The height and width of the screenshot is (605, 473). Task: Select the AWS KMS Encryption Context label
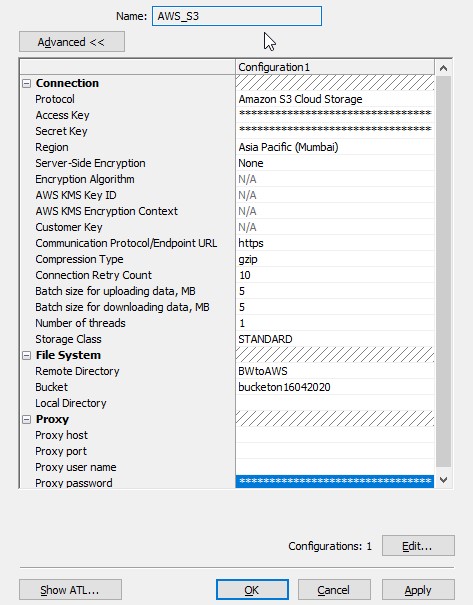click(106, 211)
